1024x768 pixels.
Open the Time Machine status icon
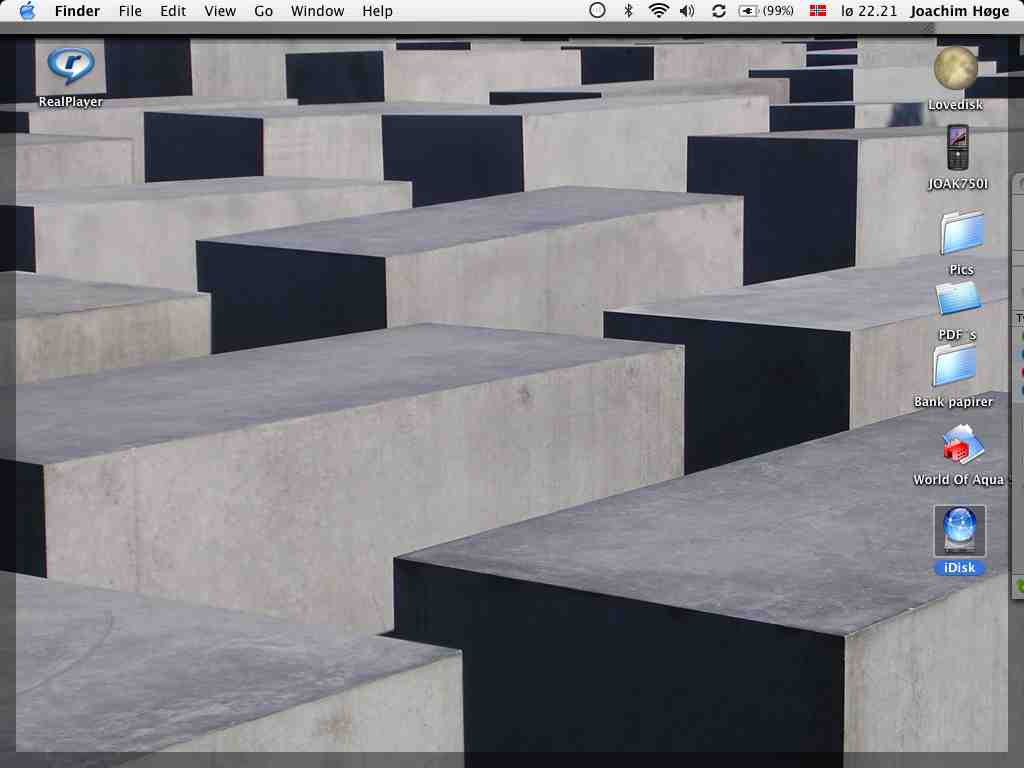[597, 10]
